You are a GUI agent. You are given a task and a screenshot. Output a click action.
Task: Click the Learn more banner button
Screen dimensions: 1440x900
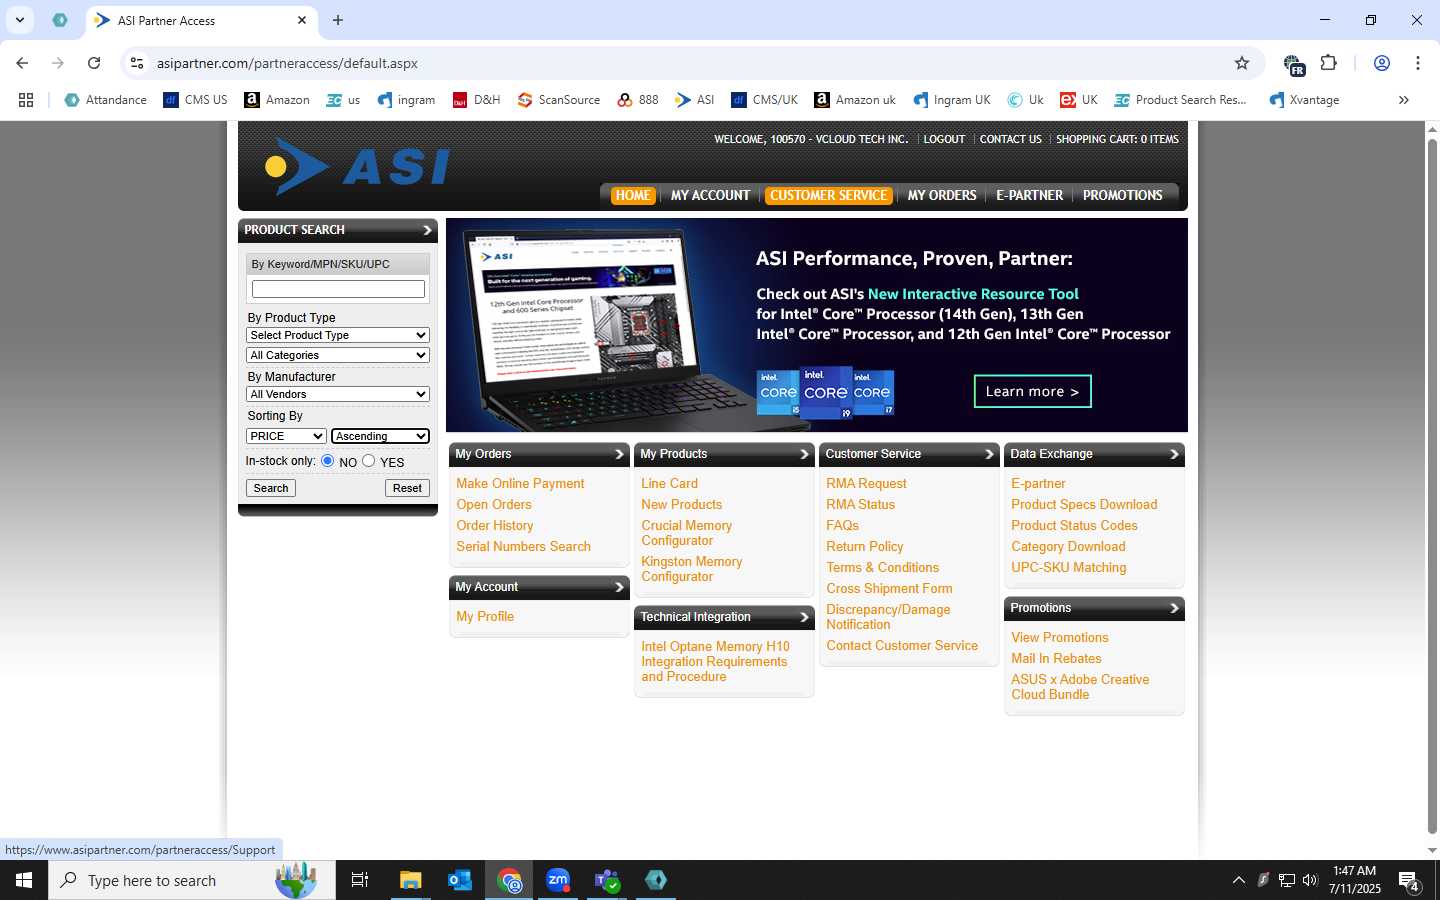pos(1032,391)
